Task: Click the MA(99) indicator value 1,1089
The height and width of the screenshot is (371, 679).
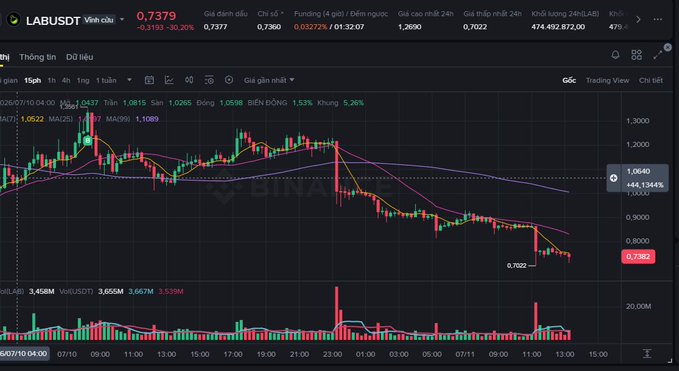Action: (x=147, y=119)
